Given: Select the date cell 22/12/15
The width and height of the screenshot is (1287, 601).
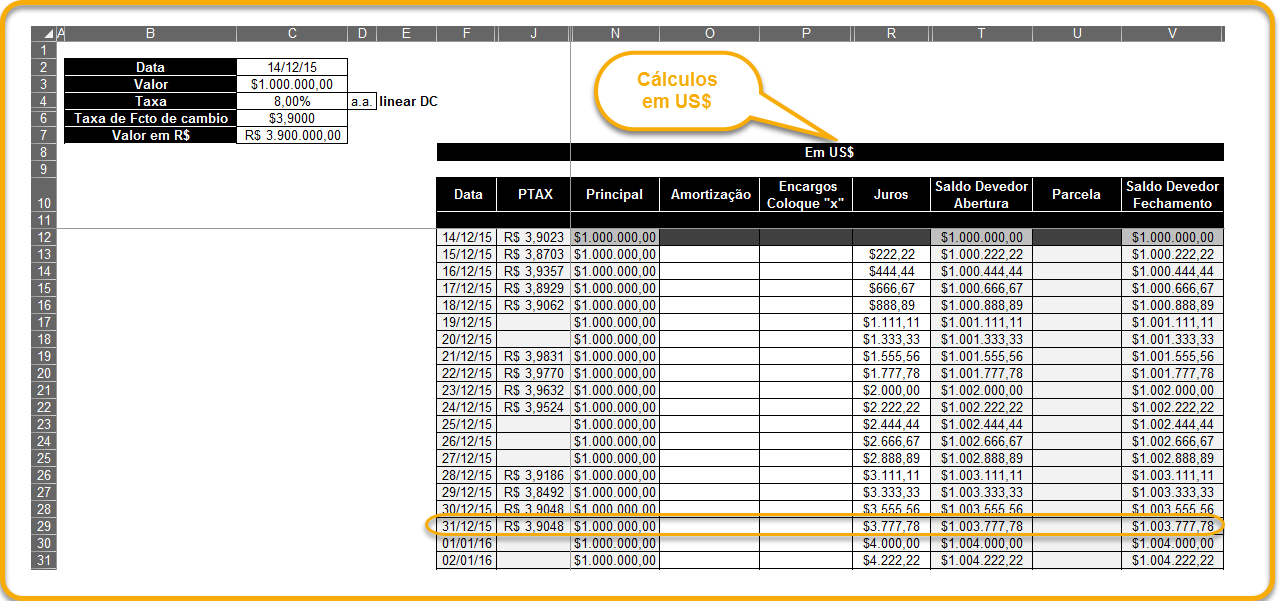Looking at the screenshot, I should click(x=467, y=373).
